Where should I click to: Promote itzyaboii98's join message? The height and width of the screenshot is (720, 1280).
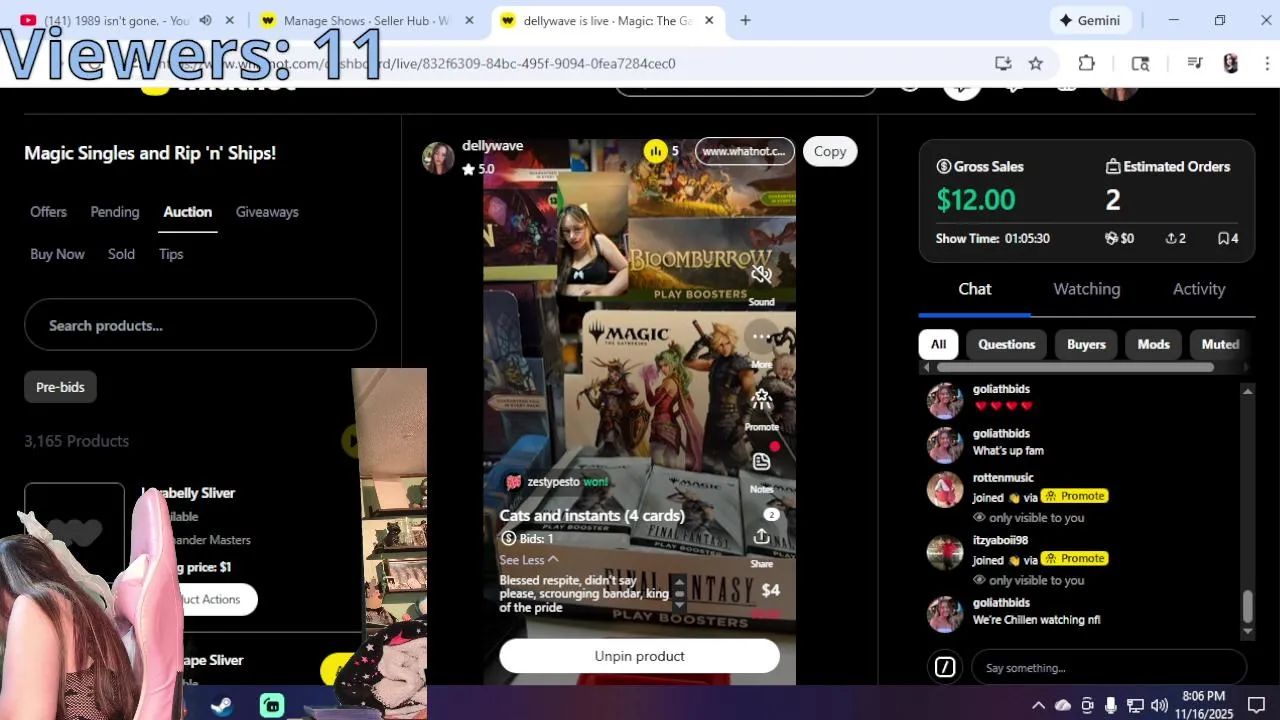click(1074, 559)
